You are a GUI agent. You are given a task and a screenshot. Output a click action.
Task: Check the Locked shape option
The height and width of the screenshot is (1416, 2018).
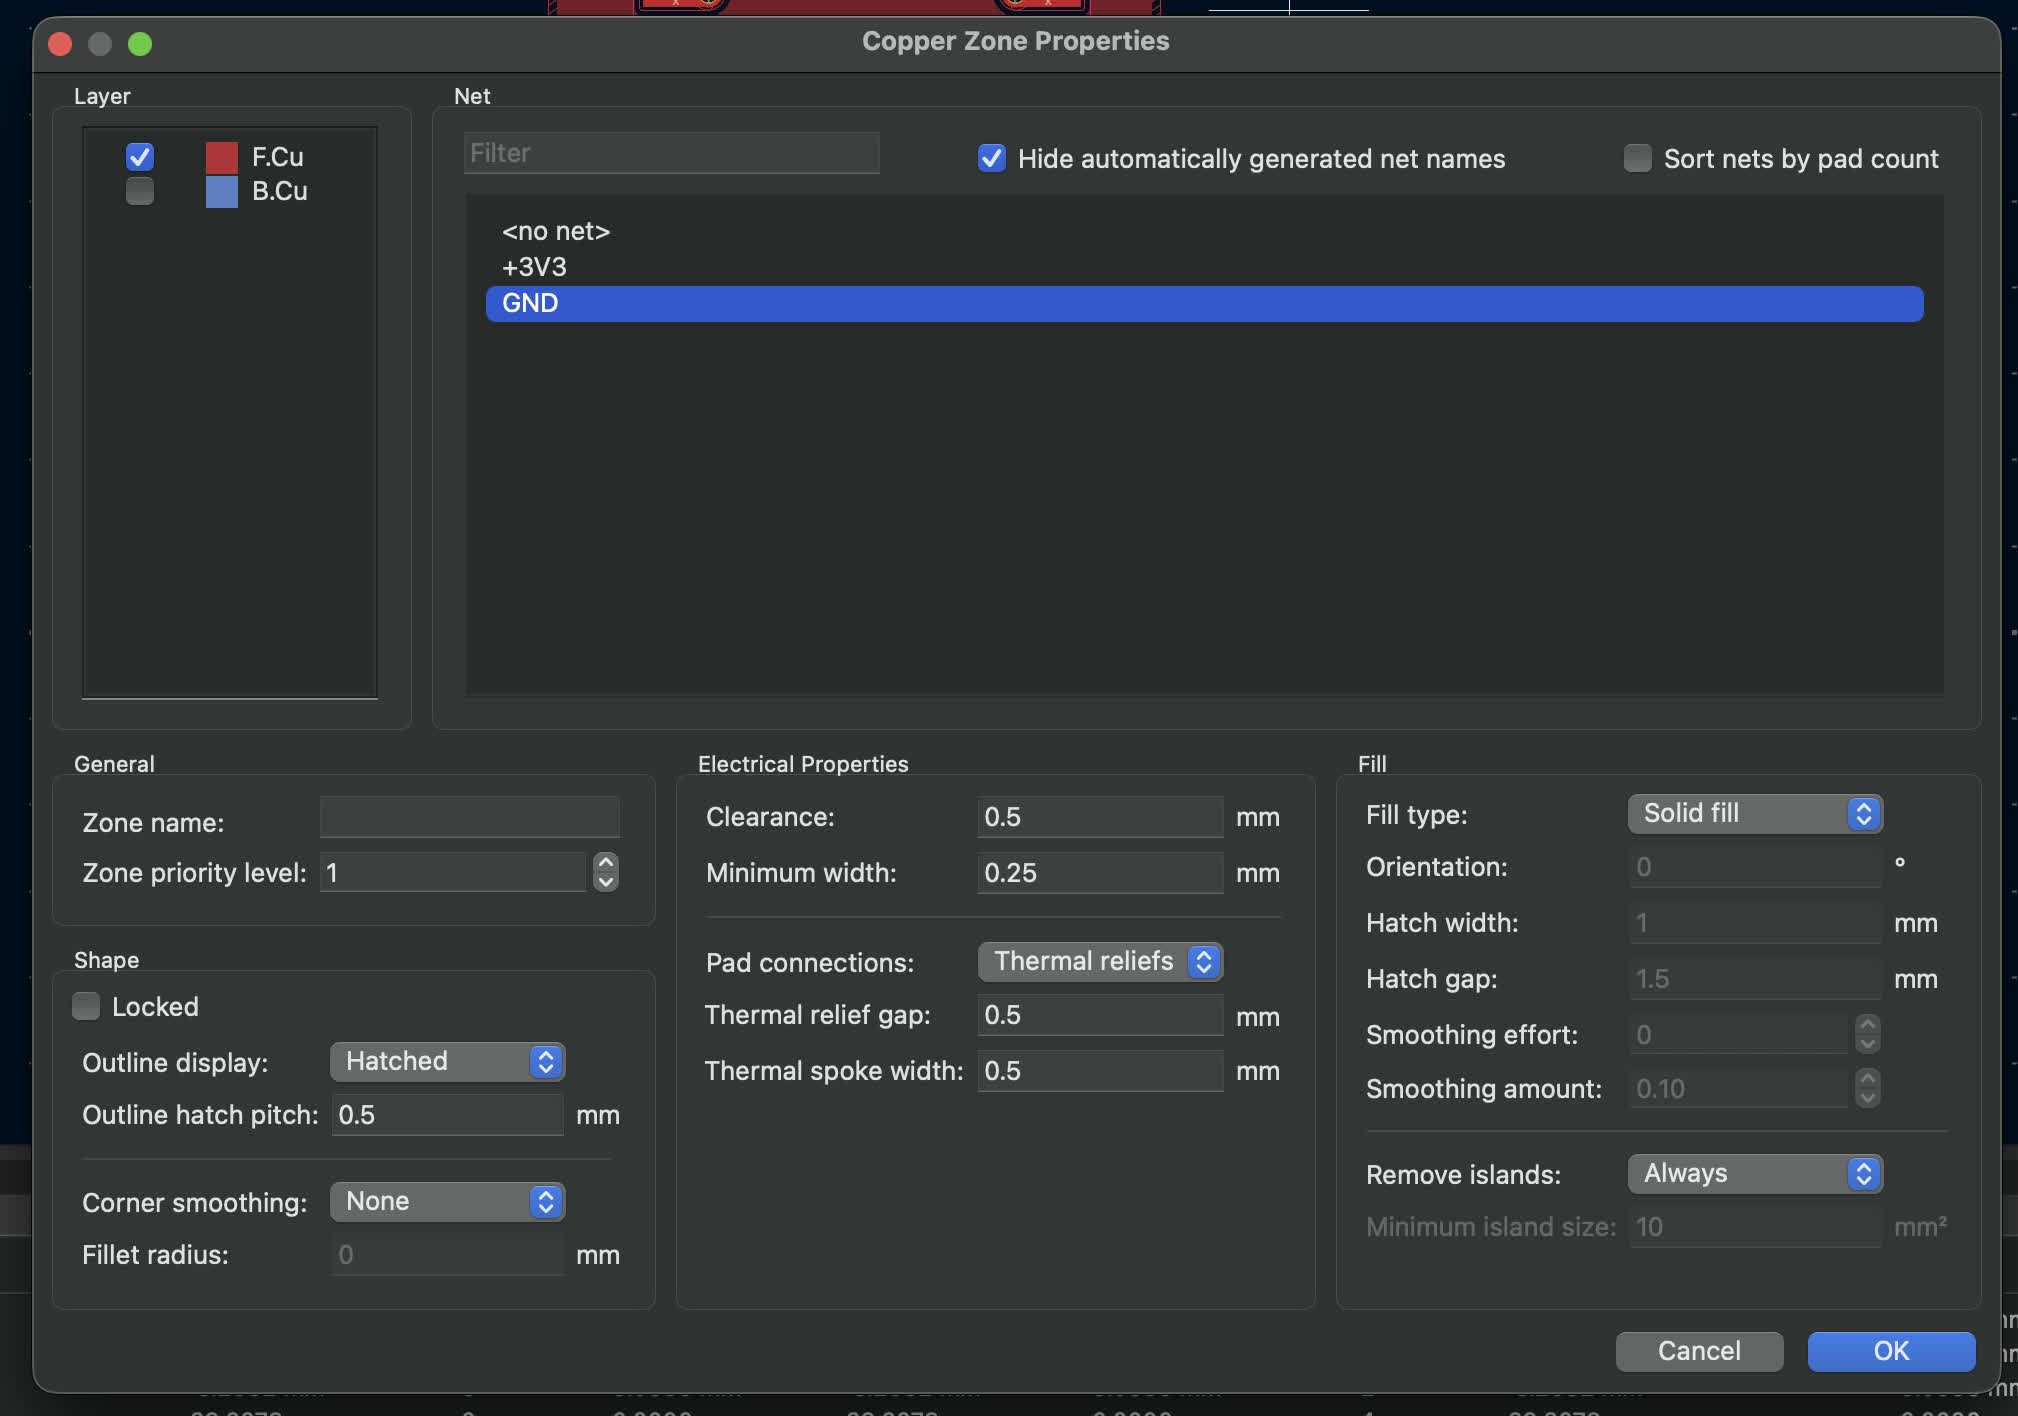click(x=87, y=1006)
